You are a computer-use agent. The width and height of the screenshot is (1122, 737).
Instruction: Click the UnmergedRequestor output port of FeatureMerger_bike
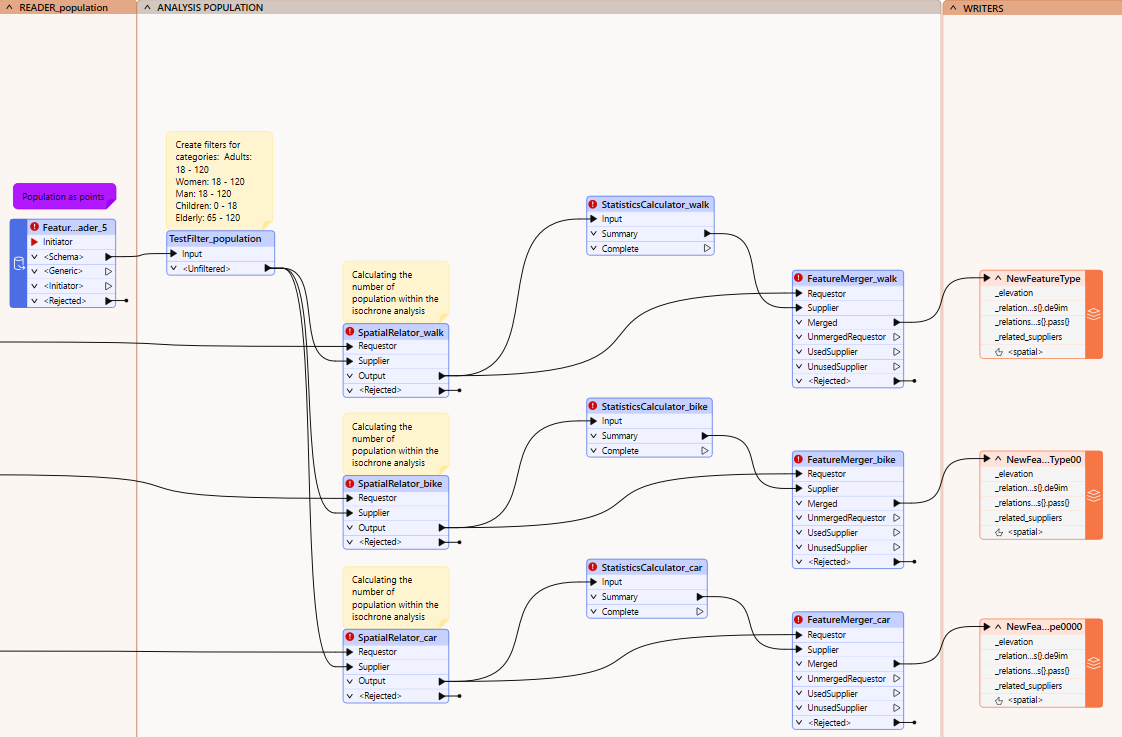[897, 518]
